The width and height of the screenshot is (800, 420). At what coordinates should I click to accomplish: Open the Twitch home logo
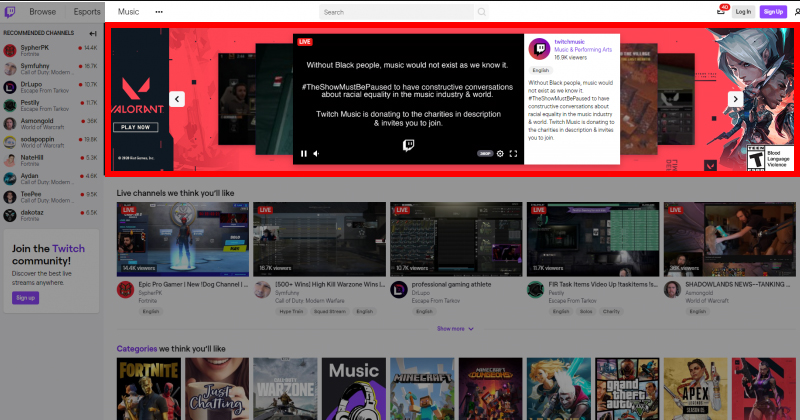tap(10, 12)
